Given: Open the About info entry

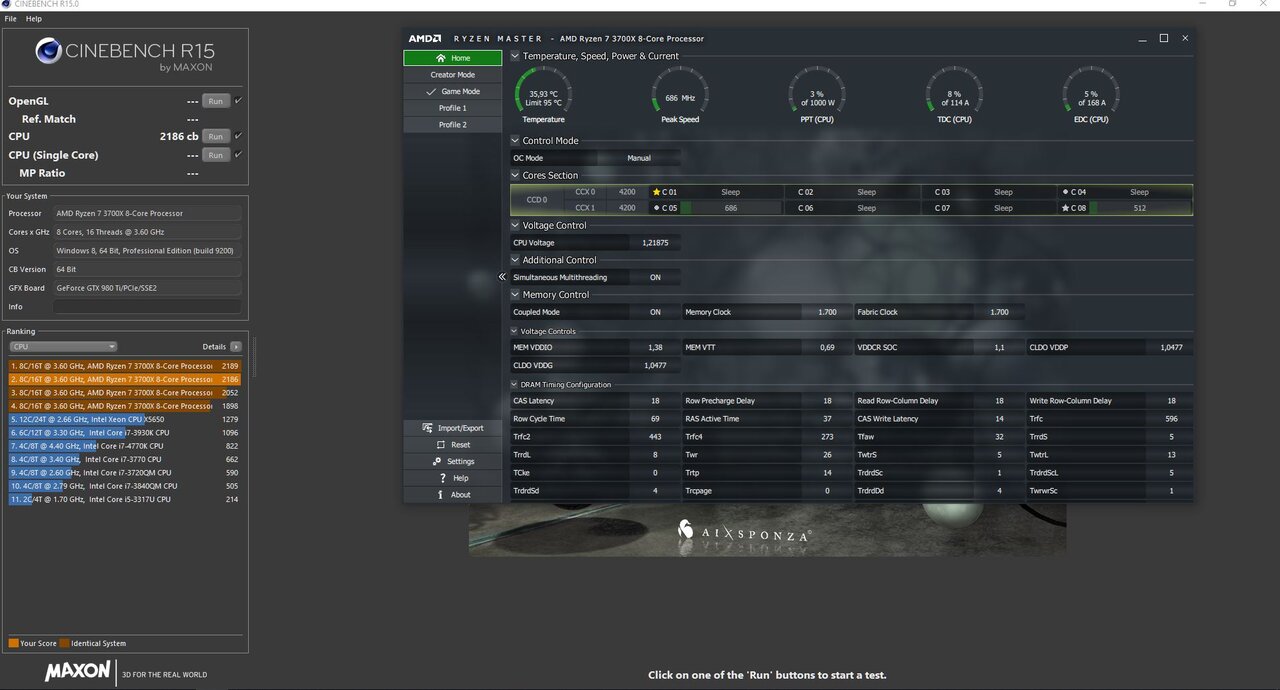Looking at the screenshot, I should tap(453, 495).
